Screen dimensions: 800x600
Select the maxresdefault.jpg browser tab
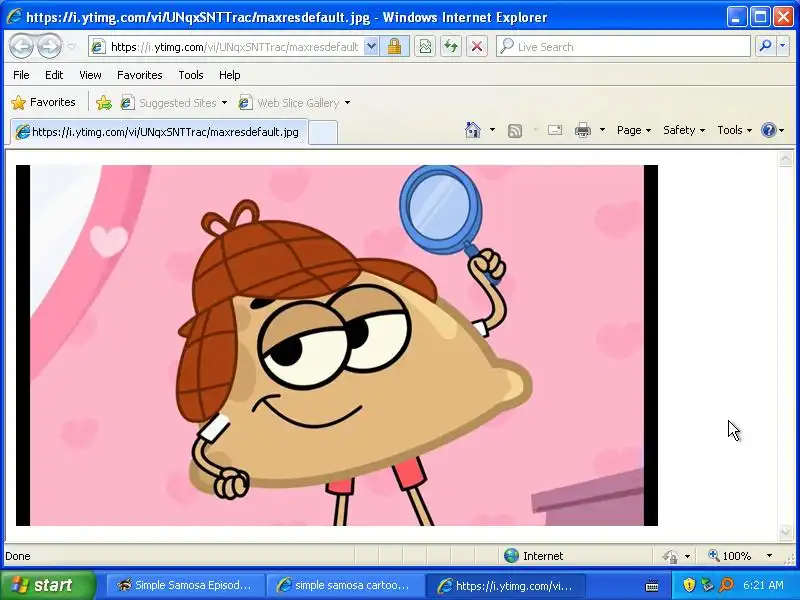159,132
